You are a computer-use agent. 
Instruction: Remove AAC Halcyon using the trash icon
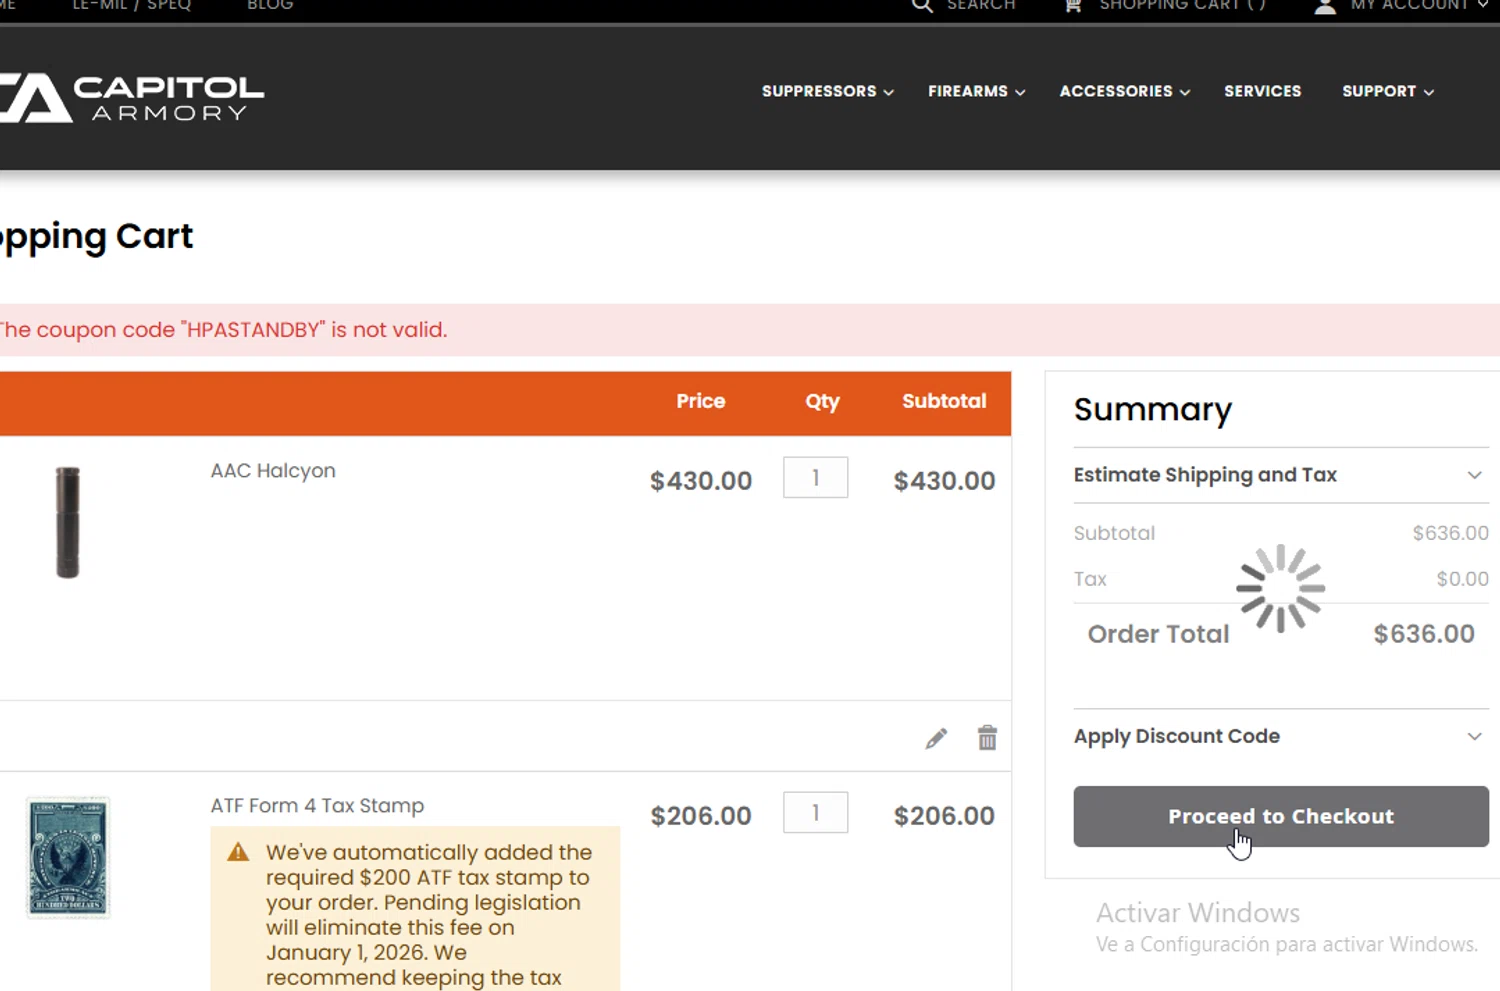(987, 738)
